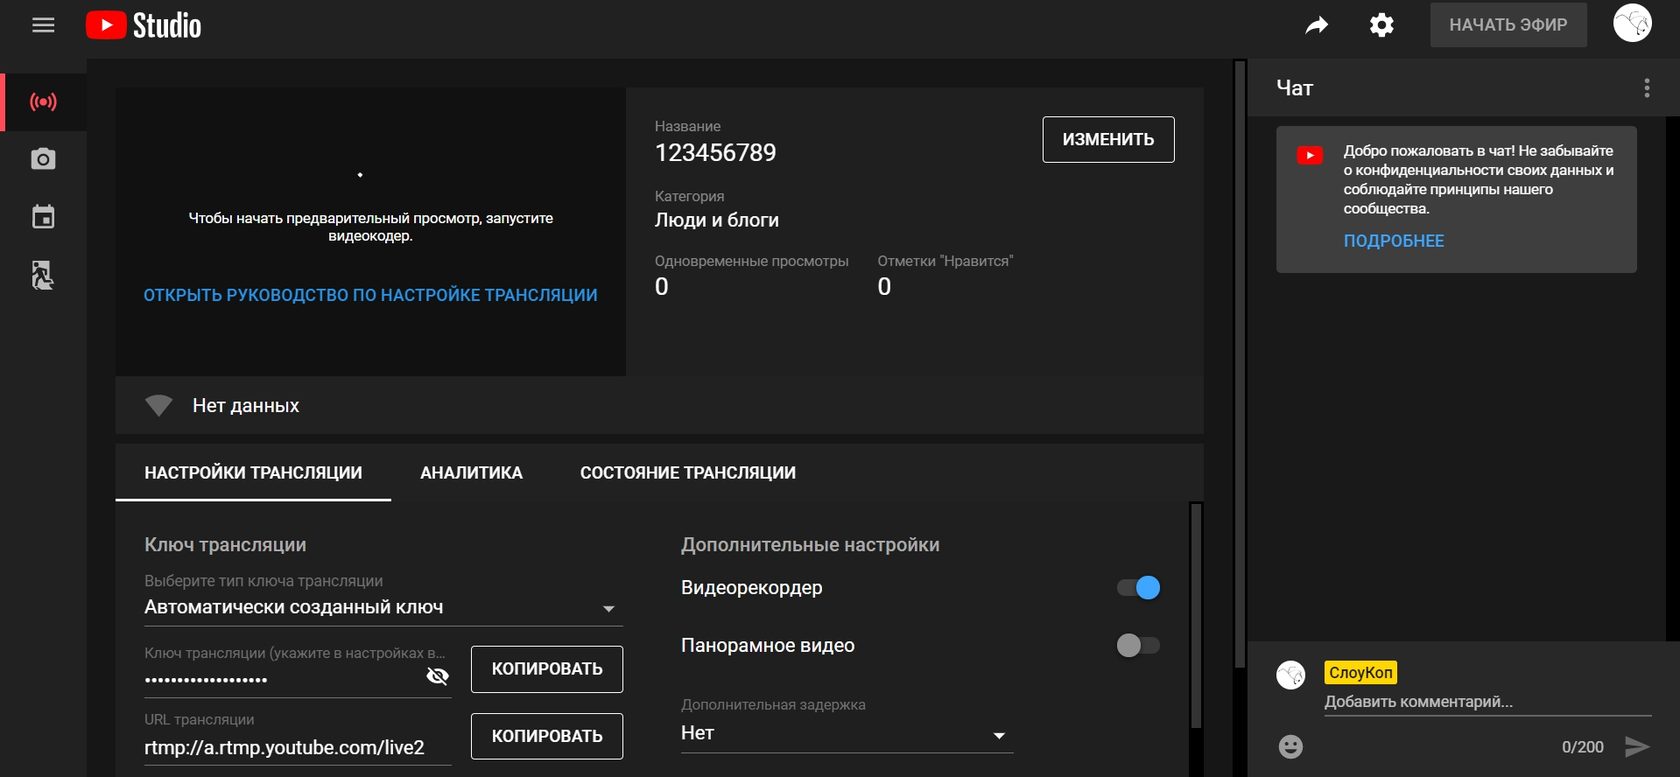
Task: Expand the Дополнительная задержка dropdown
Action: [847, 734]
